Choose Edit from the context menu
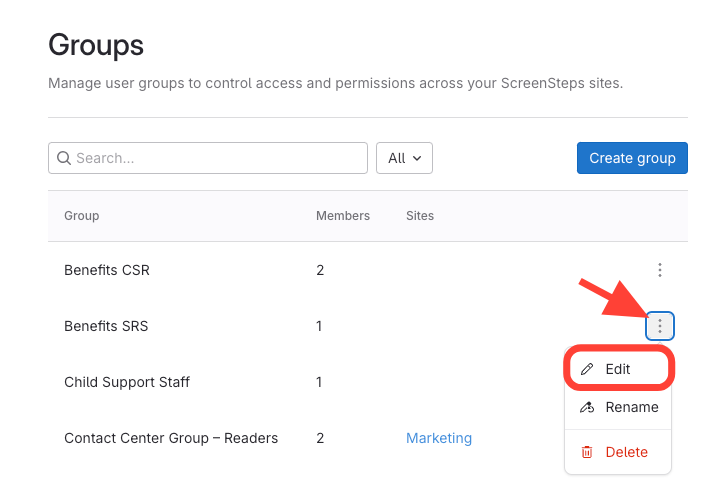708x485 pixels. click(618, 369)
